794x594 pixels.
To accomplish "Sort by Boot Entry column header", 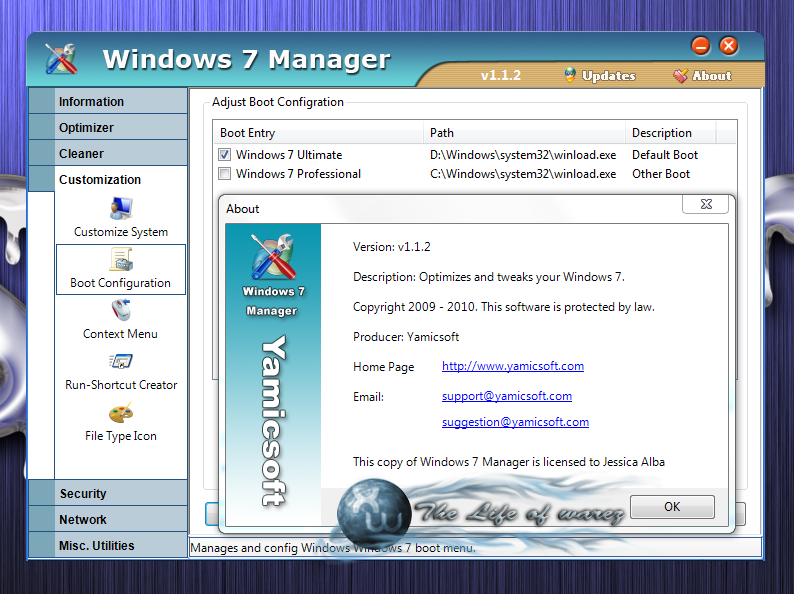I will [x=318, y=133].
